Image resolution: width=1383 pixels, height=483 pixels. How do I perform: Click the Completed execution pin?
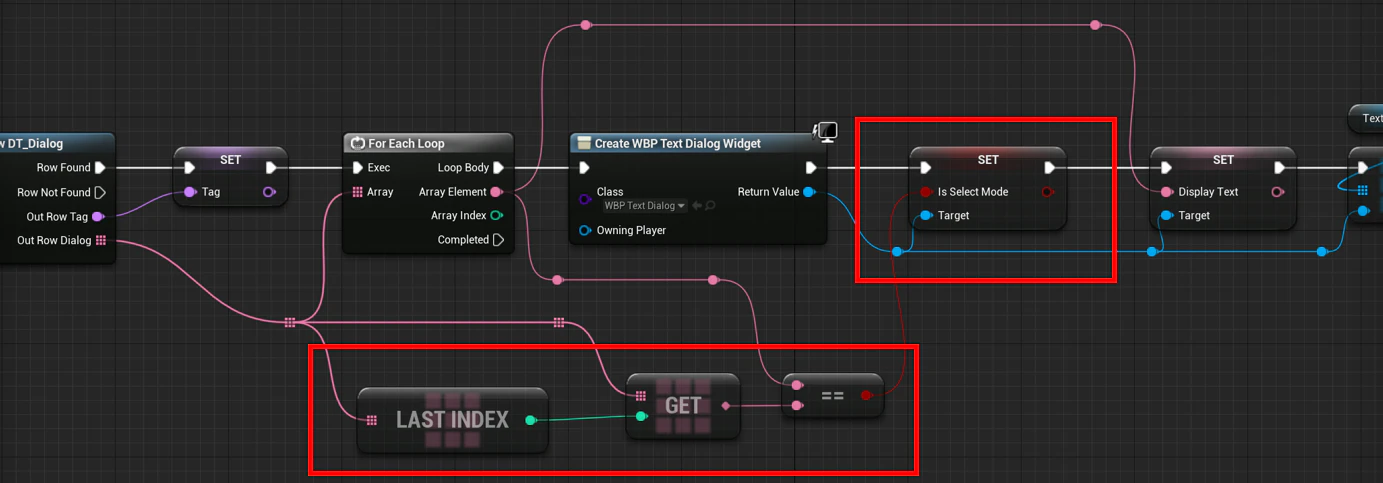click(x=499, y=240)
